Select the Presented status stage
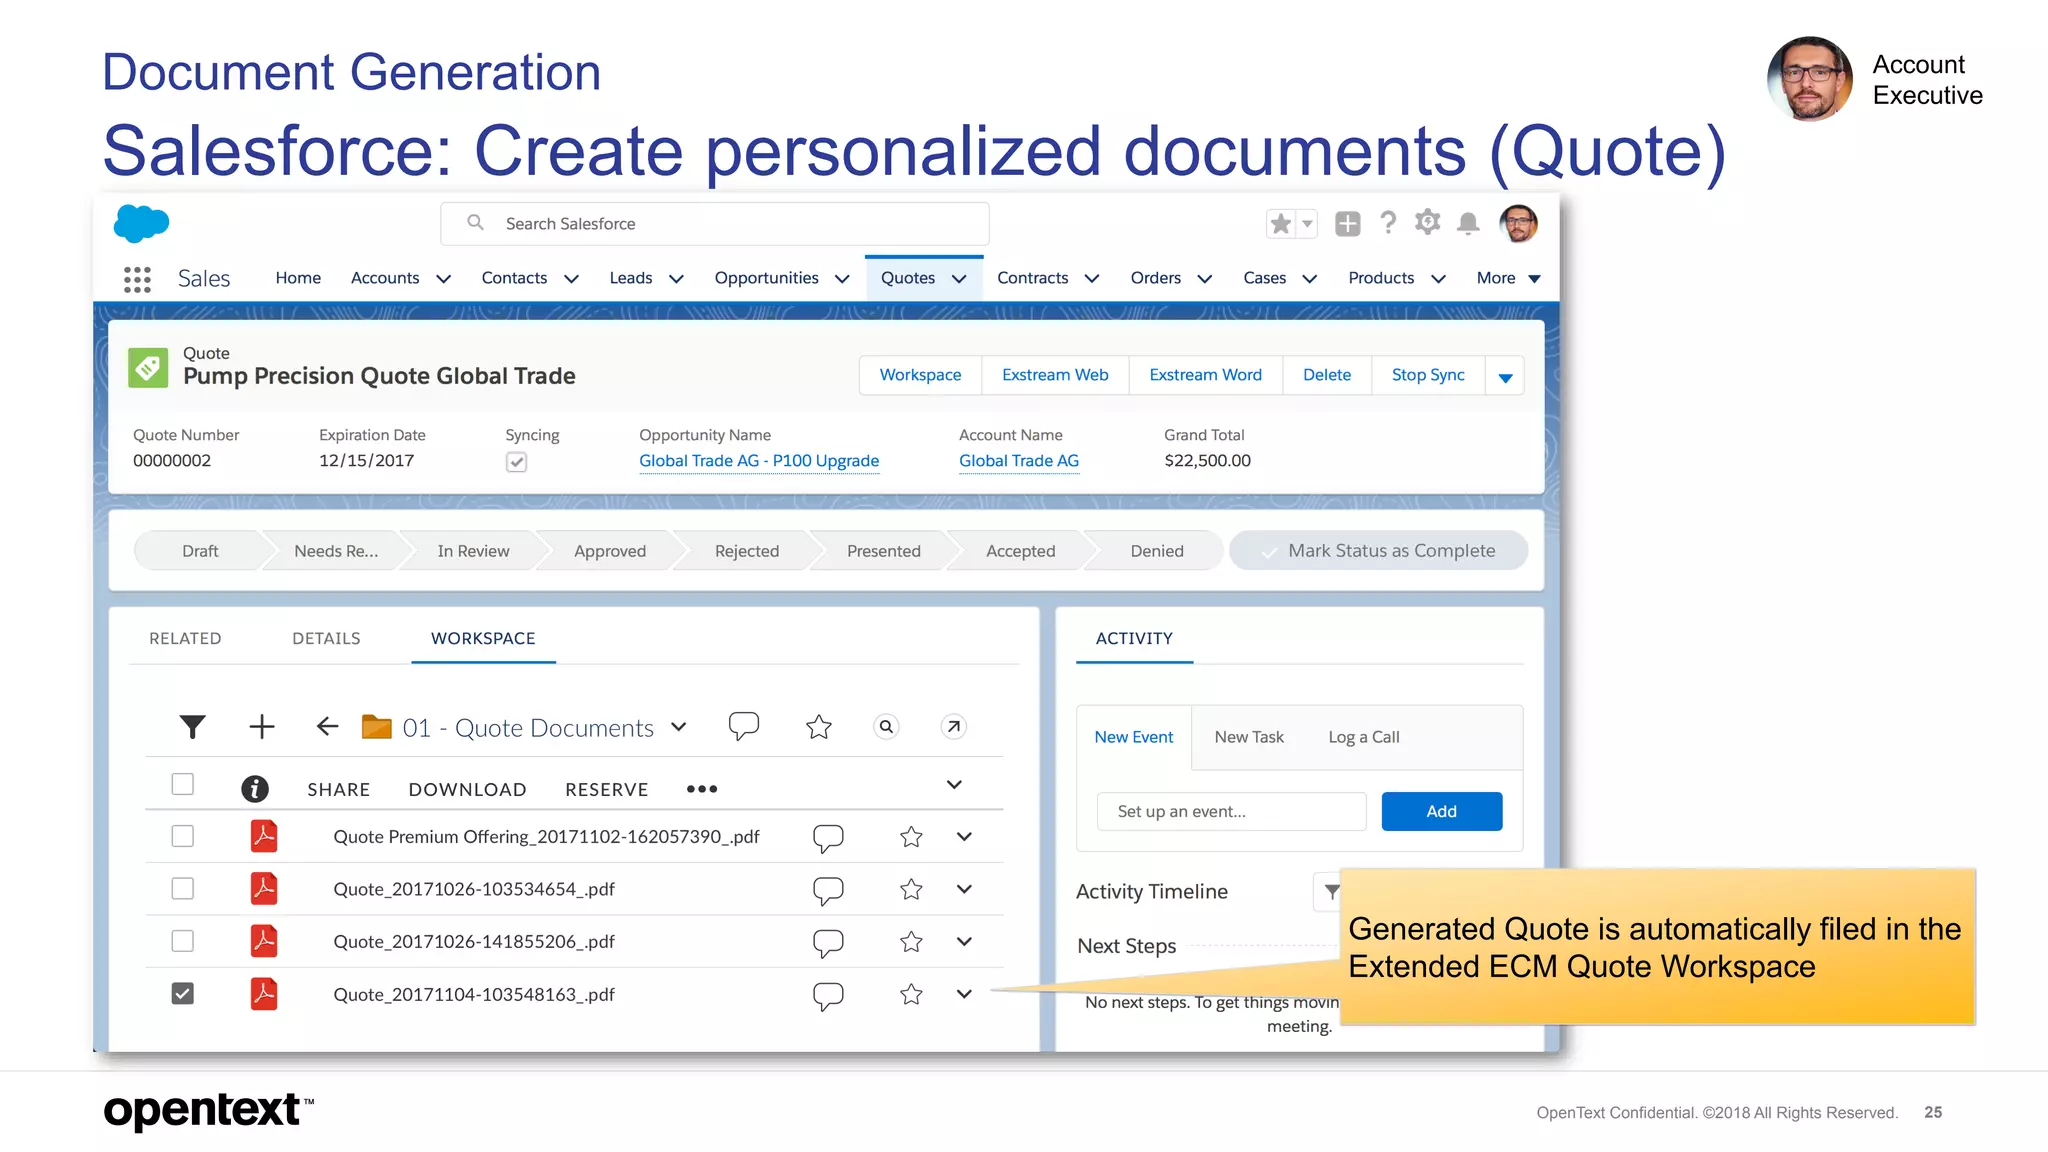 coord(883,551)
